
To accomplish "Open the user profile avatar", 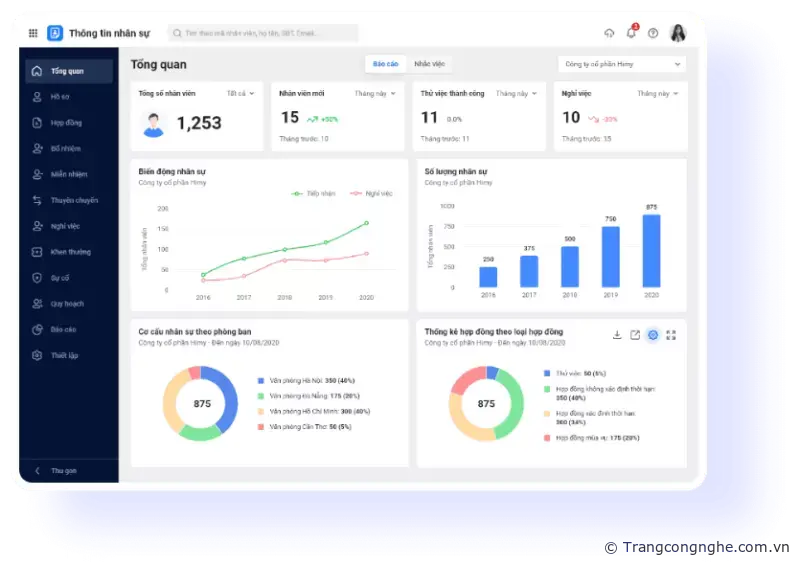I will point(678,33).
